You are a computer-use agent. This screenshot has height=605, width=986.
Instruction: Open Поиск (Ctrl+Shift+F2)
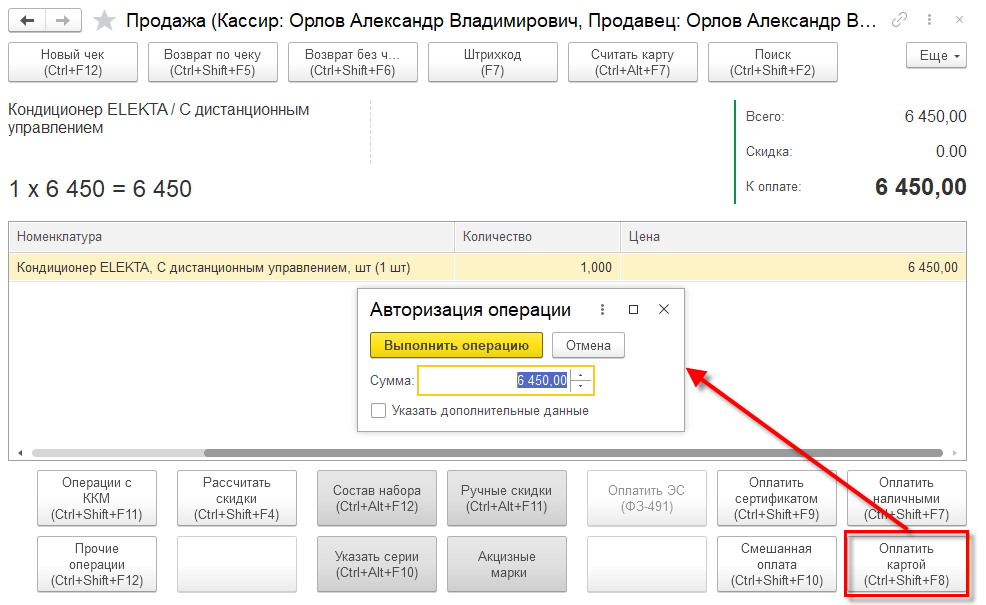pos(773,62)
